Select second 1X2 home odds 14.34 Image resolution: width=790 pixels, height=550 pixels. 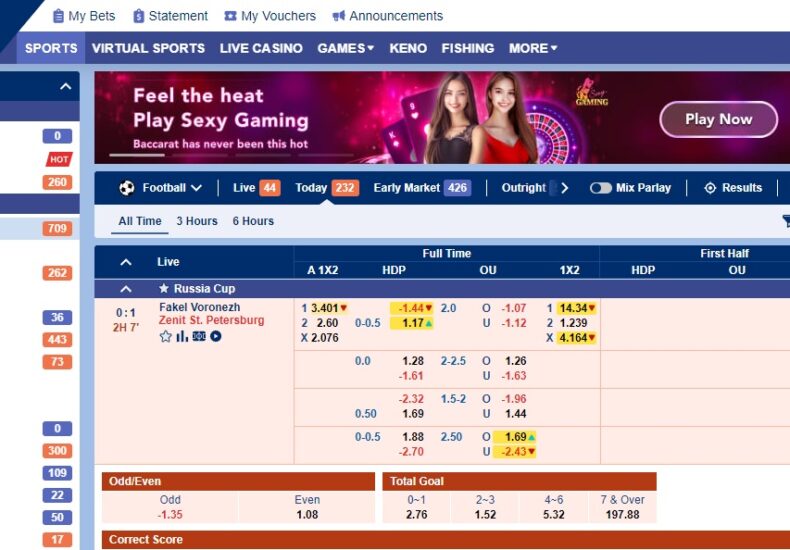[577, 308]
